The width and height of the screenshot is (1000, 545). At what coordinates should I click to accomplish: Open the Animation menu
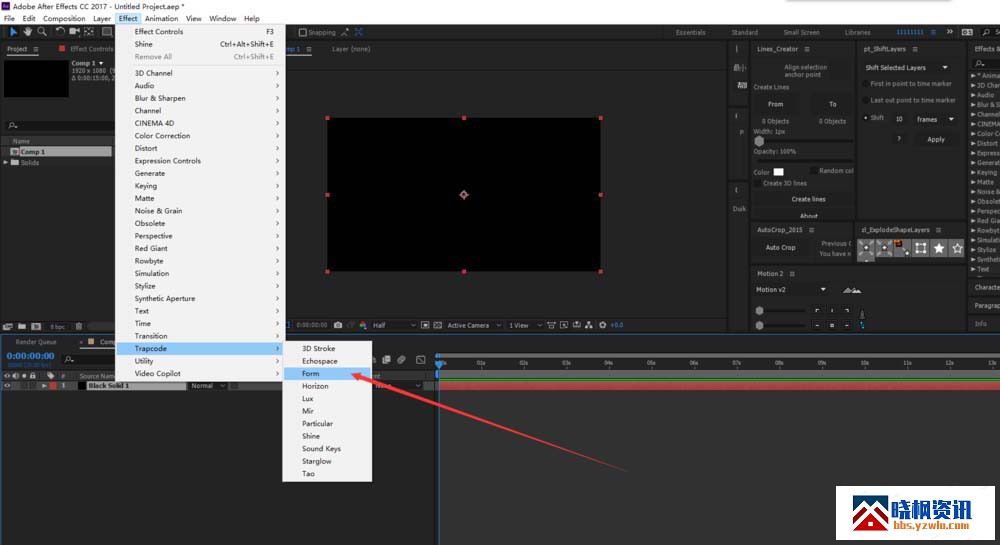(x=161, y=18)
